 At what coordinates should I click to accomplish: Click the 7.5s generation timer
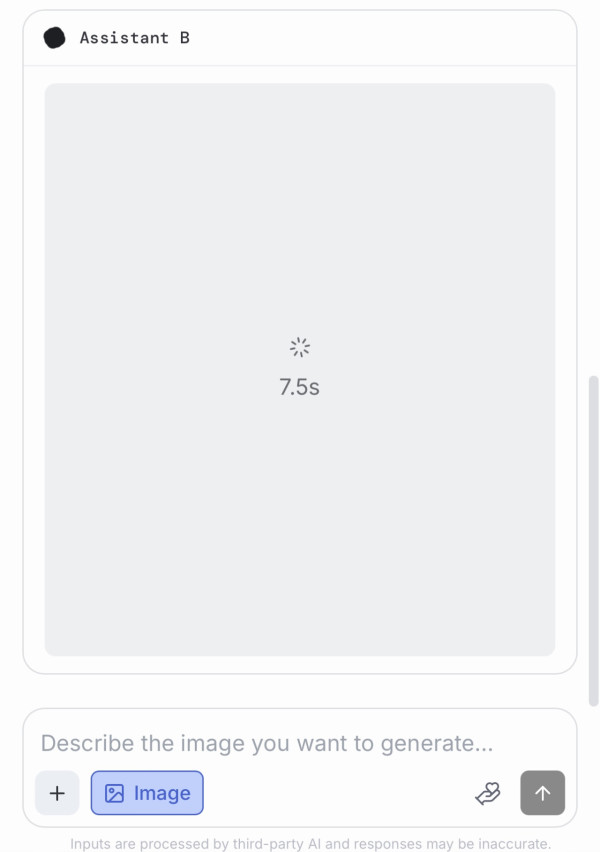click(x=300, y=387)
